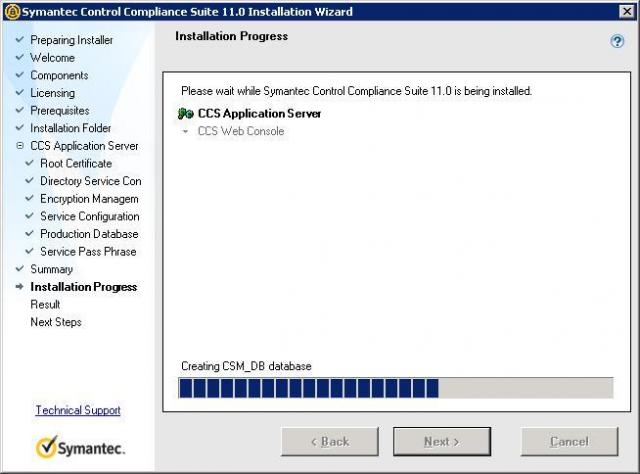Click the checkmark beside Welcome
This screenshot has width=640, height=474.
click(x=20, y=57)
